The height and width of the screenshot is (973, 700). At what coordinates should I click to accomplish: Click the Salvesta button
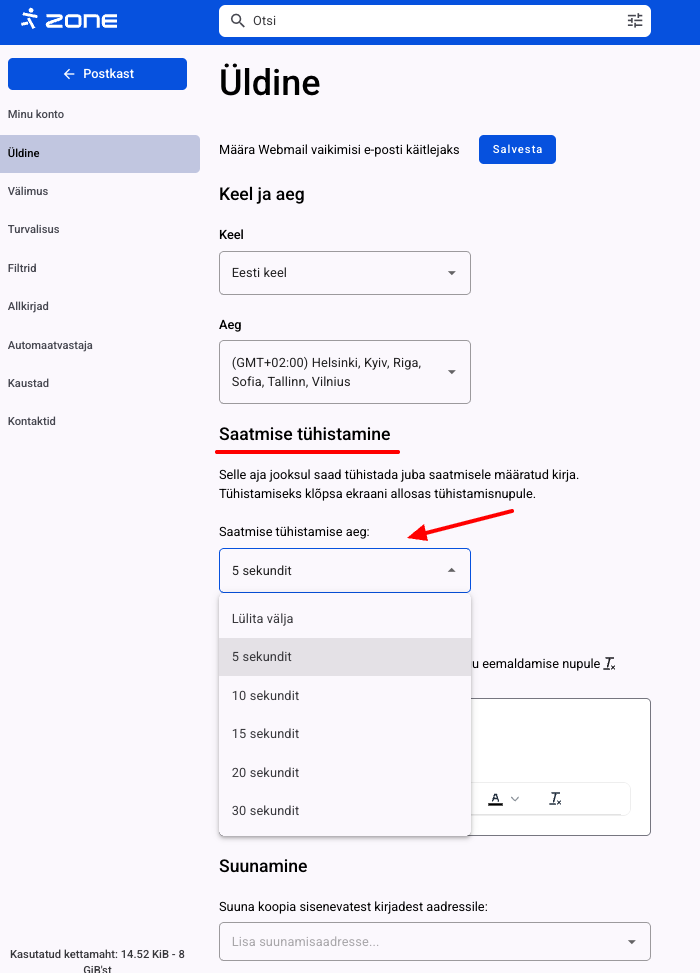click(x=517, y=149)
